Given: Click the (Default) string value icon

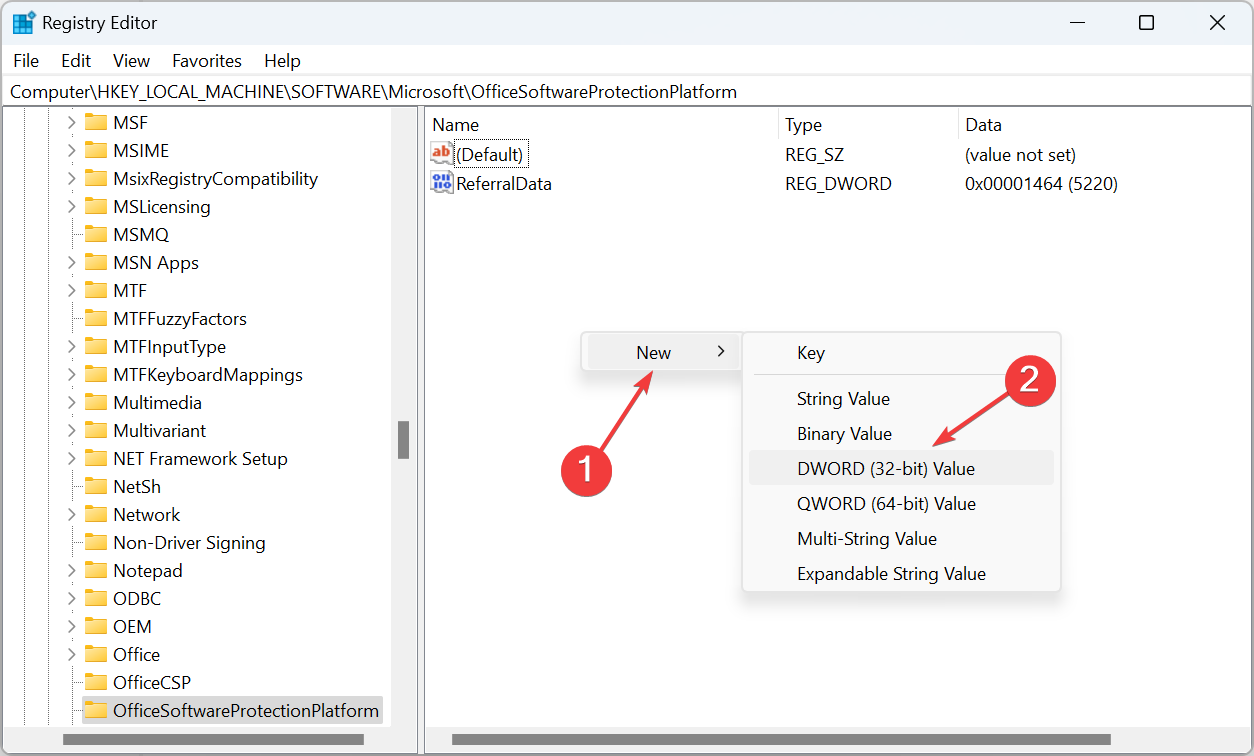Looking at the screenshot, I should point(441,154).
